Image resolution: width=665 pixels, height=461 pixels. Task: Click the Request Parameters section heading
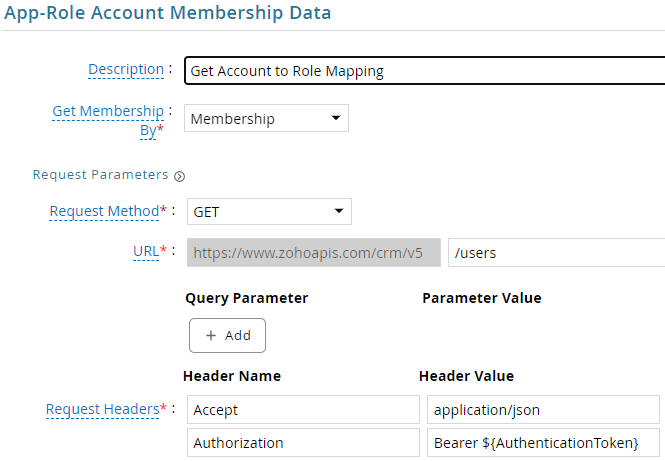click(x=101, y=175)
